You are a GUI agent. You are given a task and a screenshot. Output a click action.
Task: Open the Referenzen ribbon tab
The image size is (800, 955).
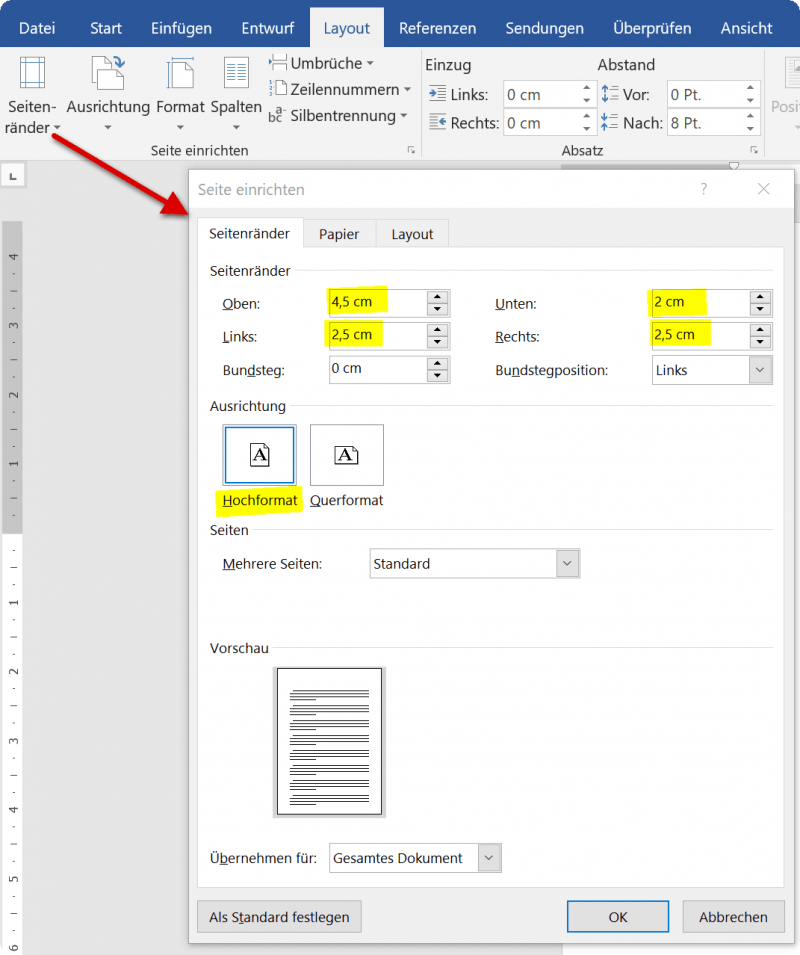pos(437,28)
